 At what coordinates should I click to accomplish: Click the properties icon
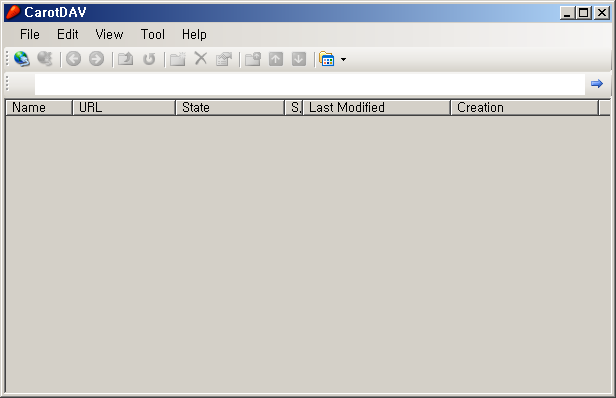224,59
